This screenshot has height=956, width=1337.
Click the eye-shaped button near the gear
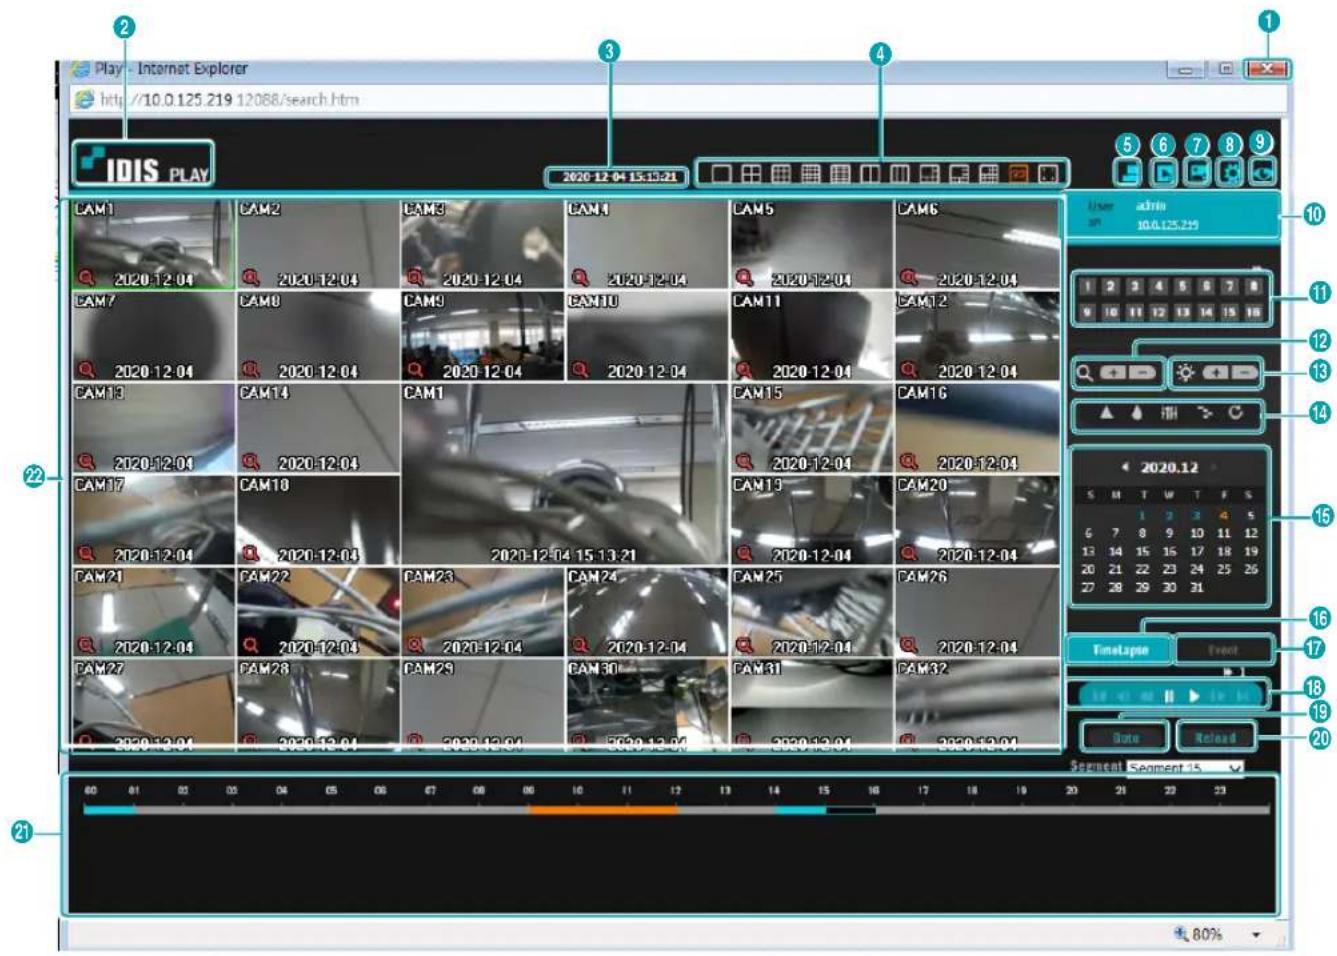click(x=1263, y=173)
